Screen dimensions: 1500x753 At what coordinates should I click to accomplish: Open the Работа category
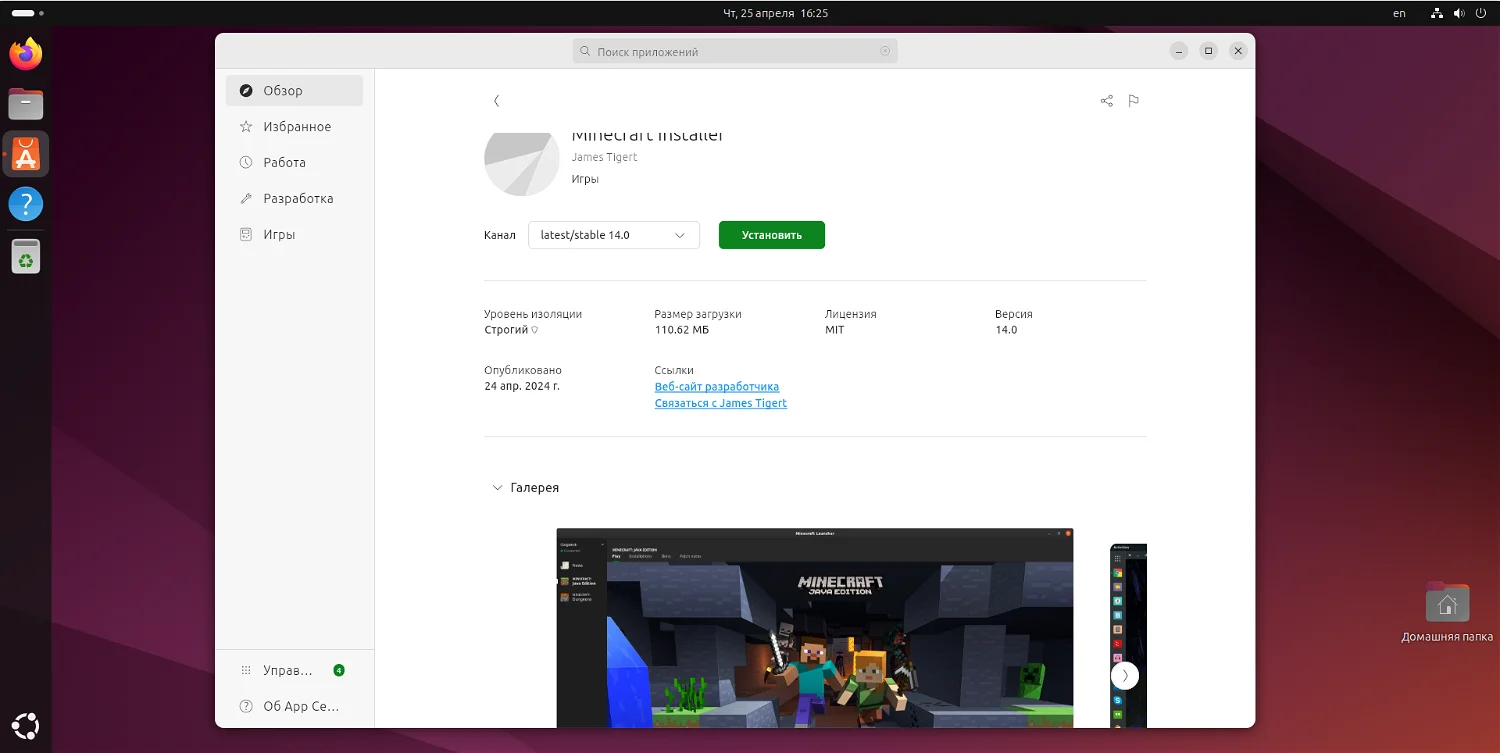294,163
